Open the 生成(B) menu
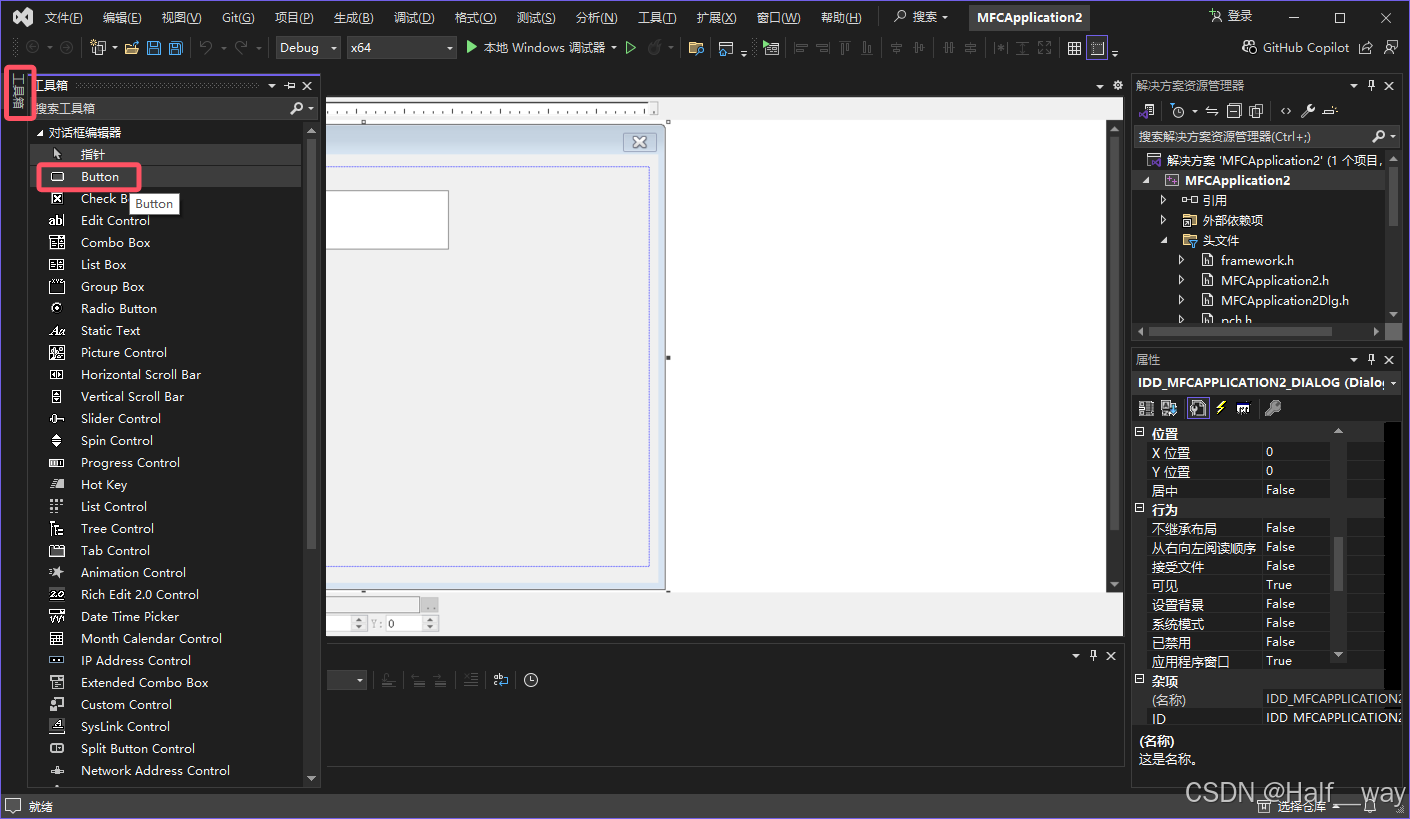 353,18
